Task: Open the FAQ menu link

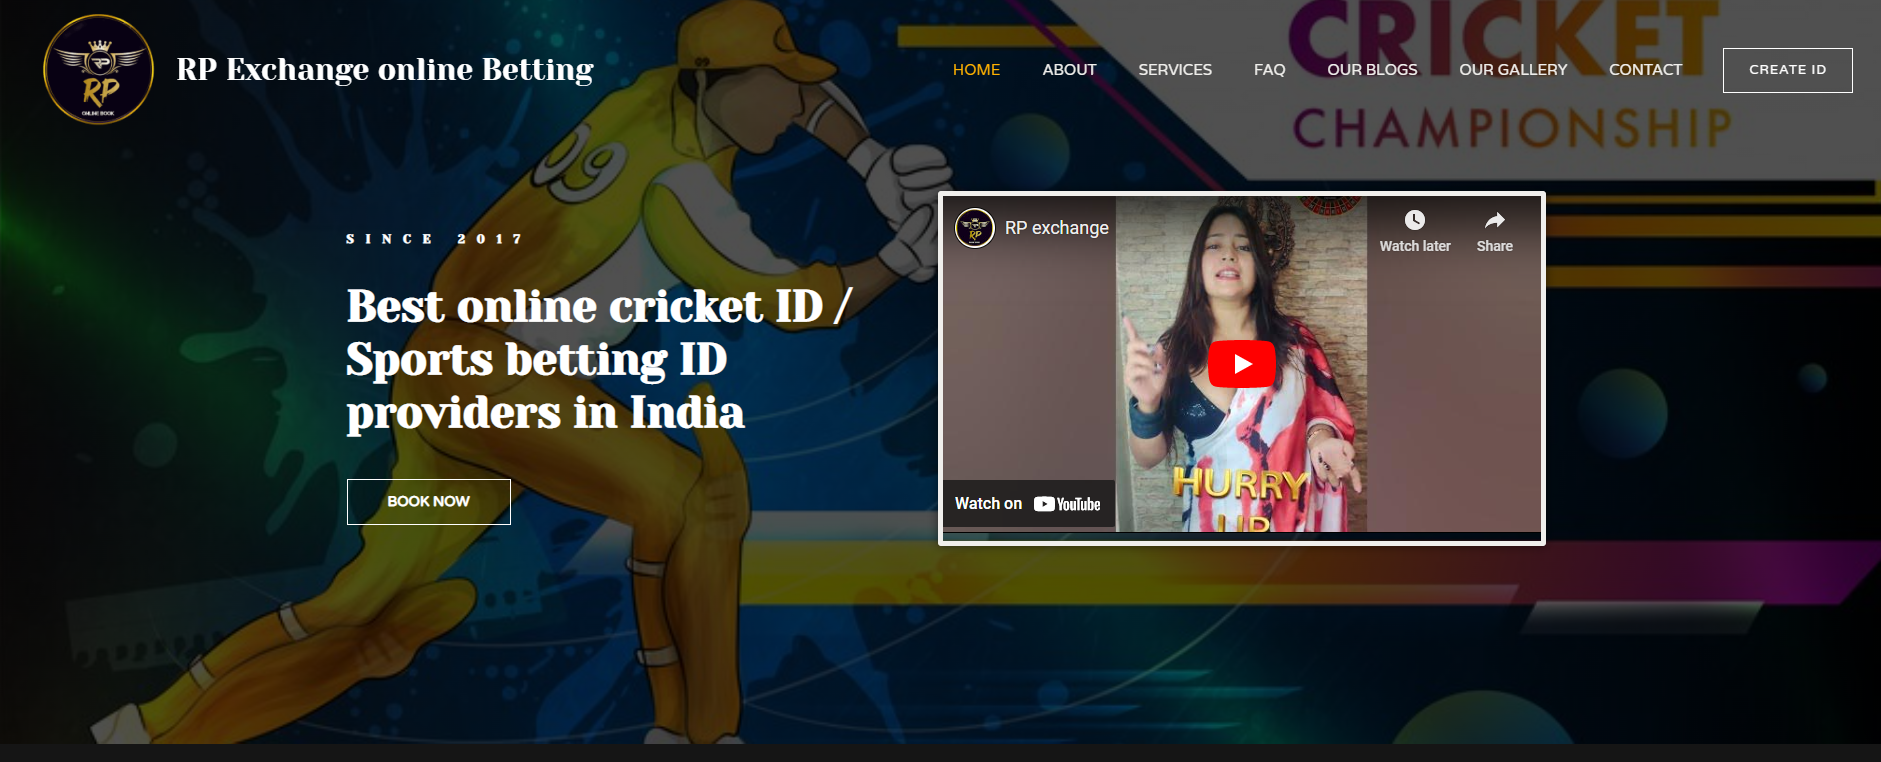Action: tap(1269, 69)
